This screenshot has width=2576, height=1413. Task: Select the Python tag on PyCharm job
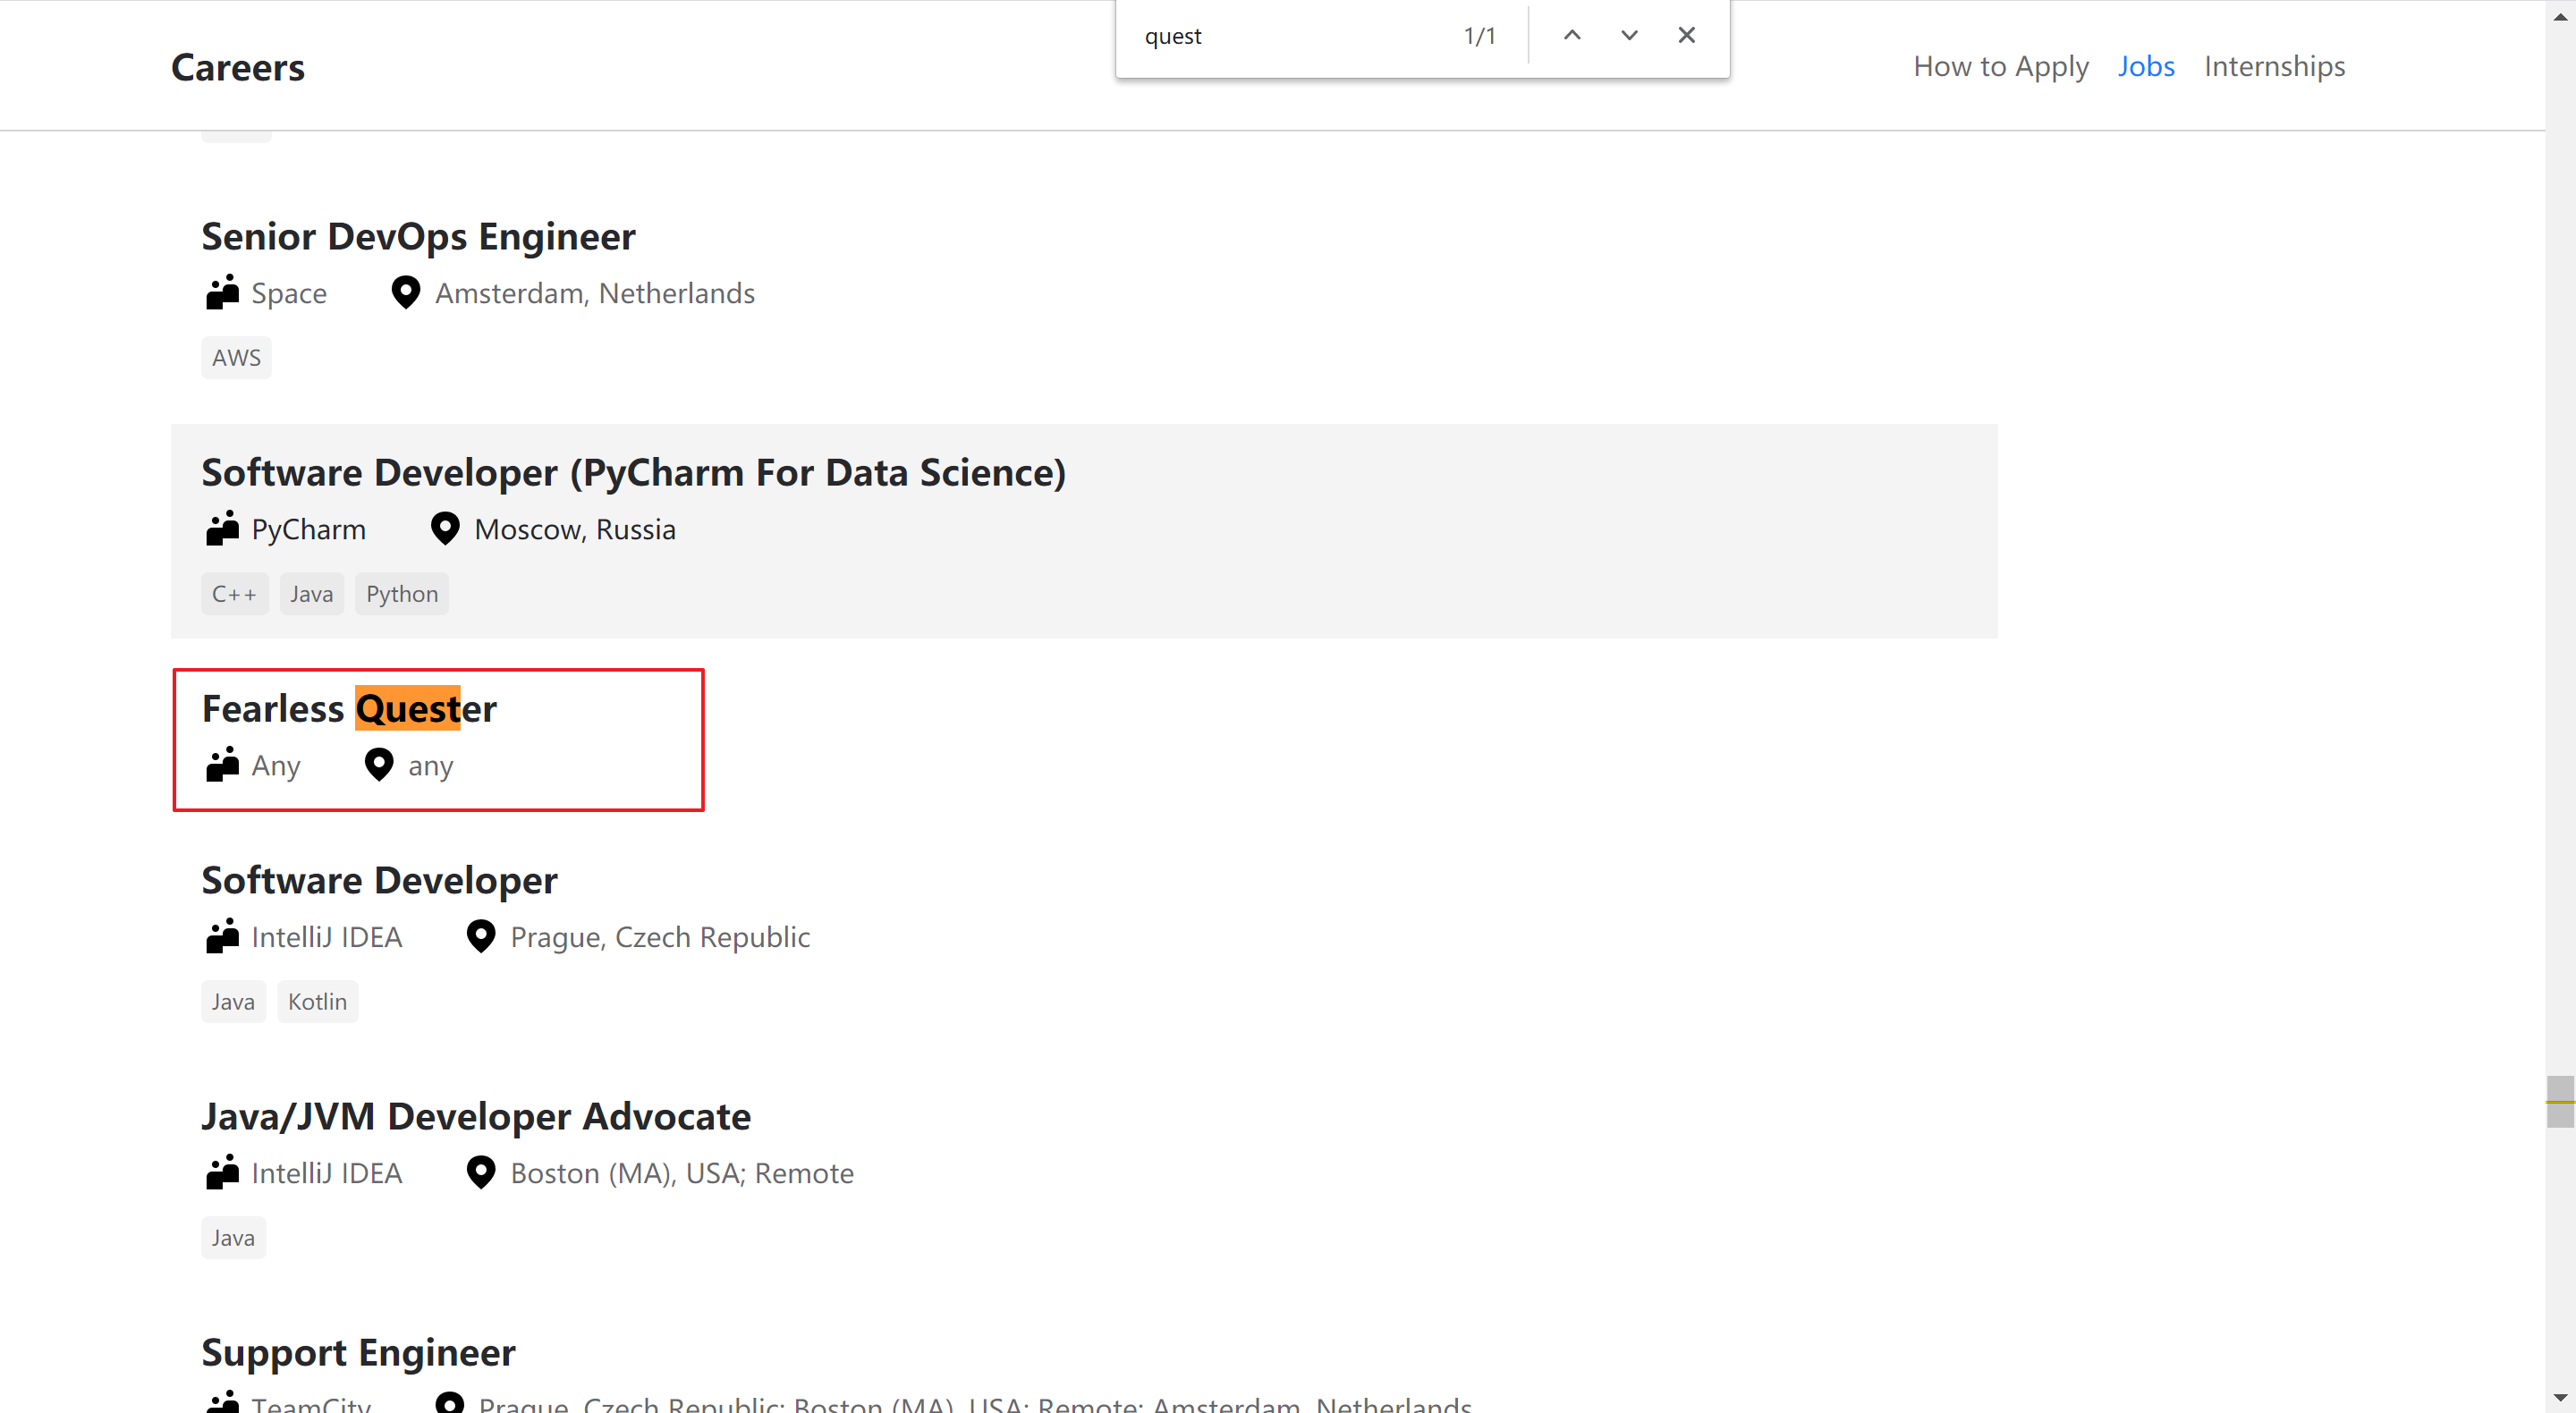[x=402, y=594]
